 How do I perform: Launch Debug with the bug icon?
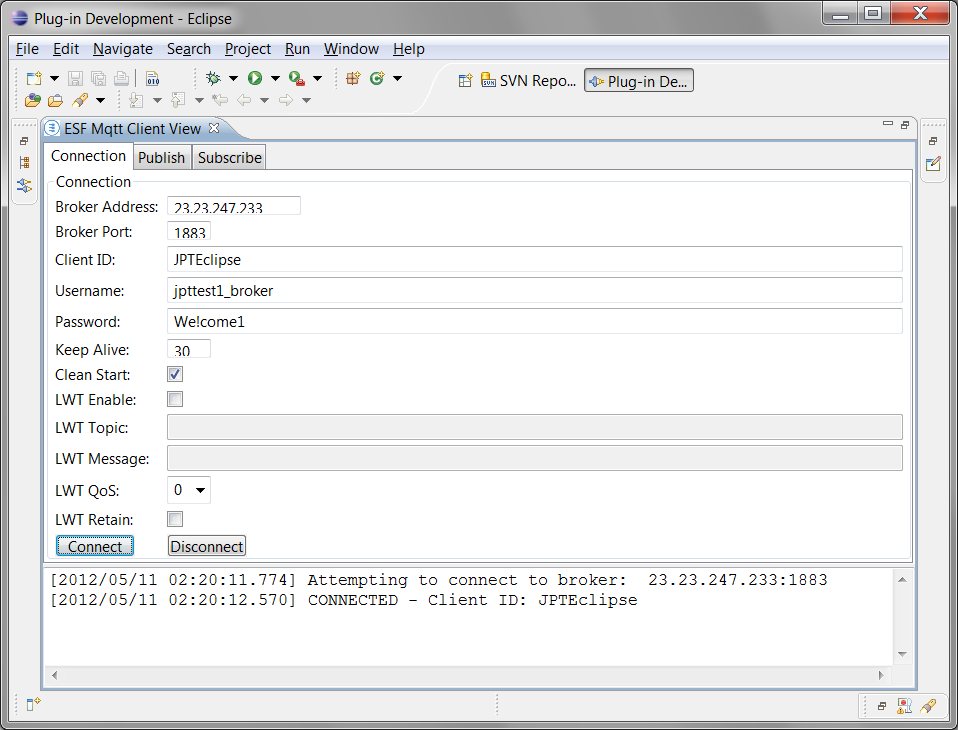[213, 78]
